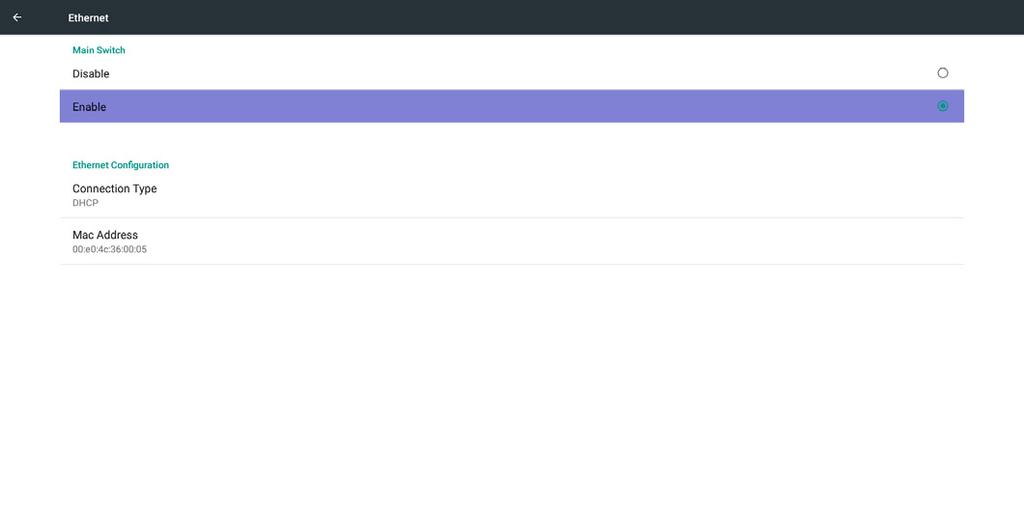Select the Disable radio button
The height and width of the screenshot is (516, 1024).
(x=942, y=73)
